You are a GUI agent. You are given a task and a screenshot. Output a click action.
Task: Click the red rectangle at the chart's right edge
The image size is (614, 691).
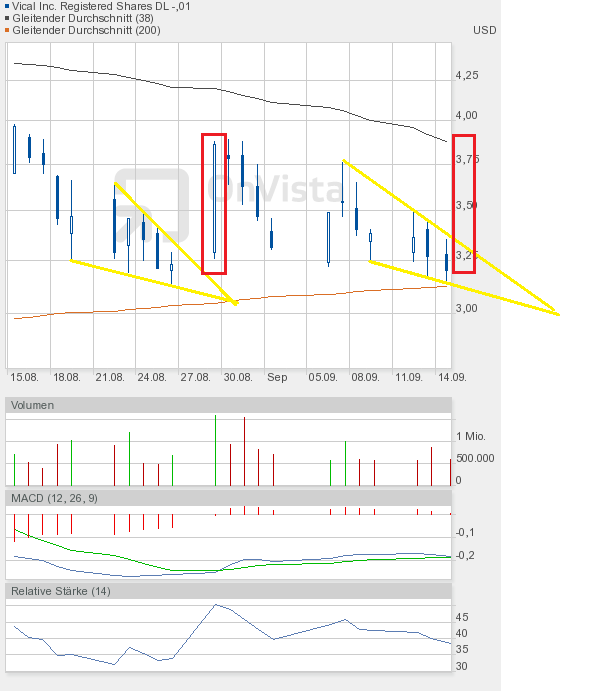(464, 203)
